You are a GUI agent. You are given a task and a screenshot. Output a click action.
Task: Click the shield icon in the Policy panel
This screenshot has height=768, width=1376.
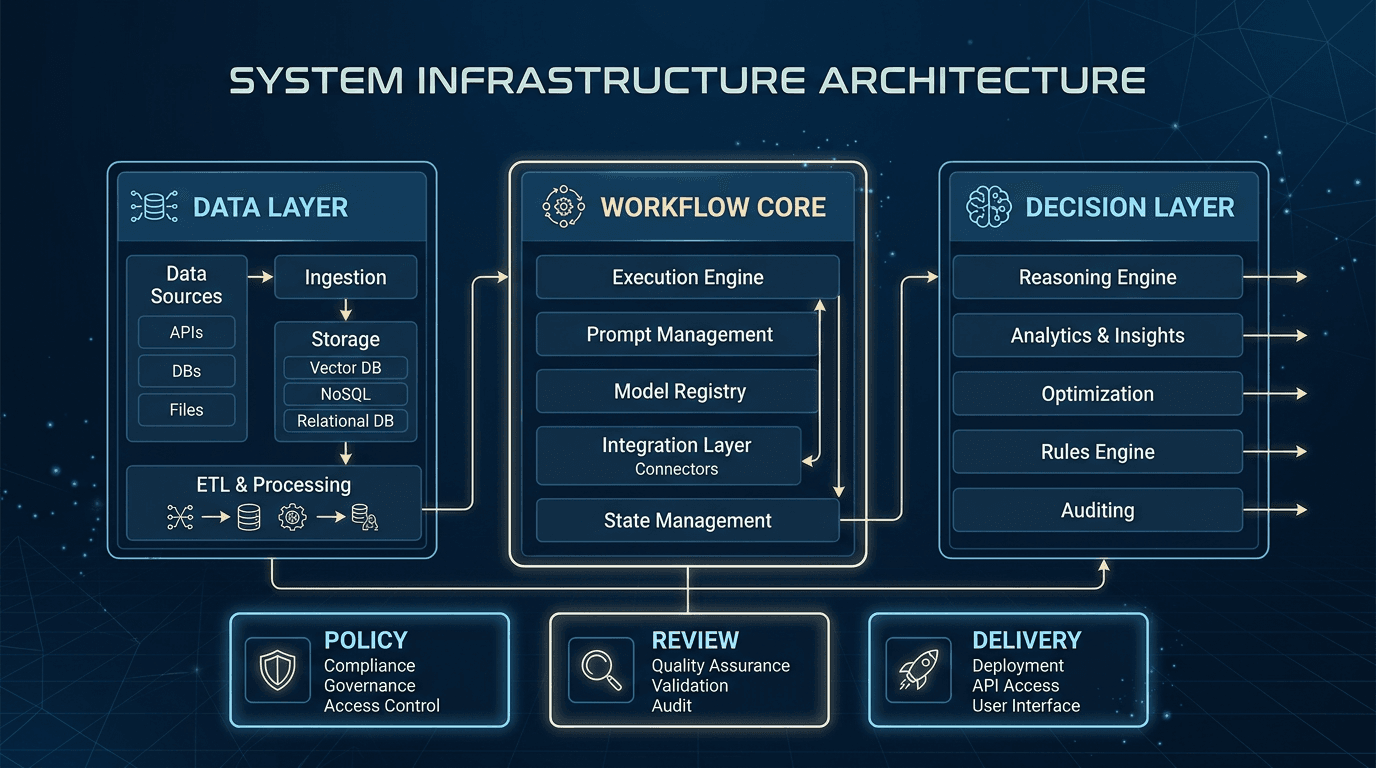(x=277, y=670)
